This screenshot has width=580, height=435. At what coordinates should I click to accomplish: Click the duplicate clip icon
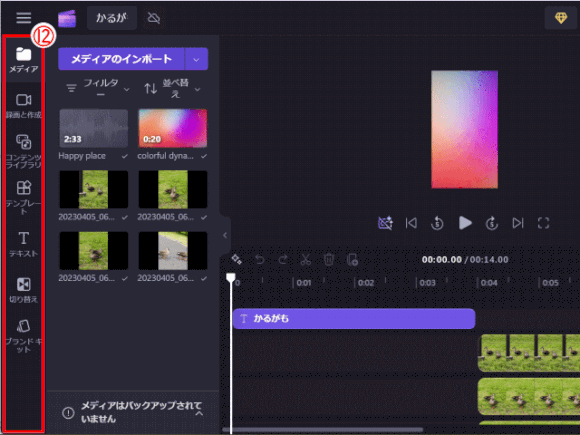point(352,259)
